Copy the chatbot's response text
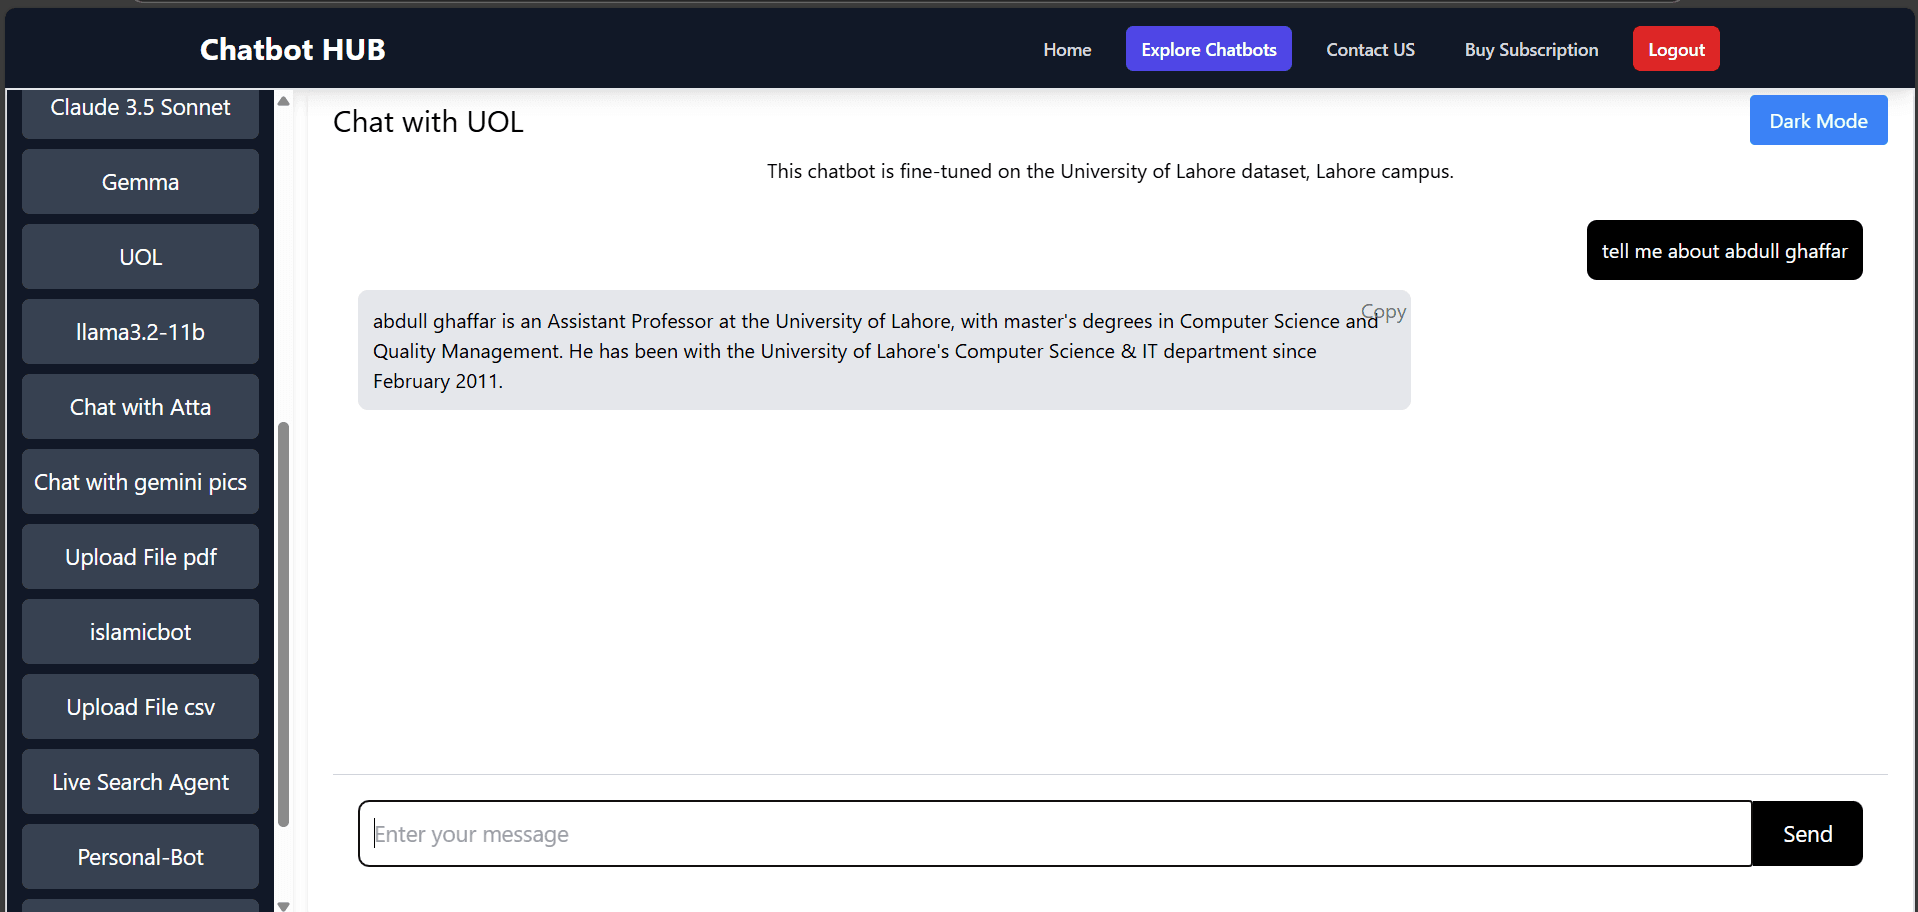Screen dimensions: 1918x912 click(1384, 312)
